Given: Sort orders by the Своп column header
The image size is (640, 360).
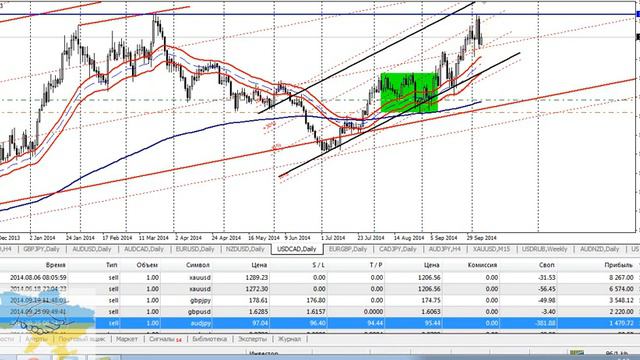Looking at the screenshot, I should point(547,265).
